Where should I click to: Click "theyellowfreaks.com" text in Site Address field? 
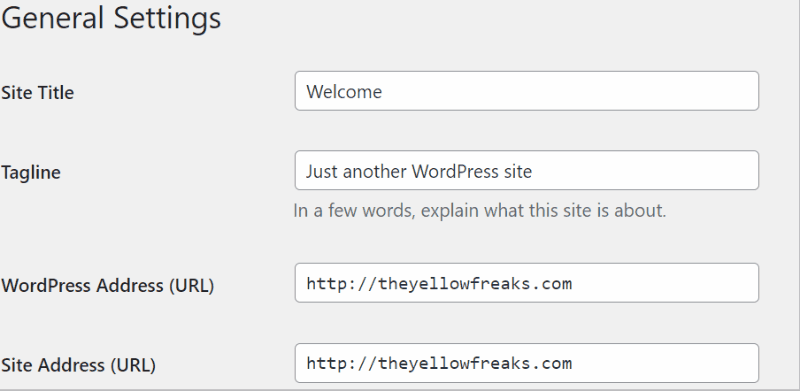pos(476,363)
